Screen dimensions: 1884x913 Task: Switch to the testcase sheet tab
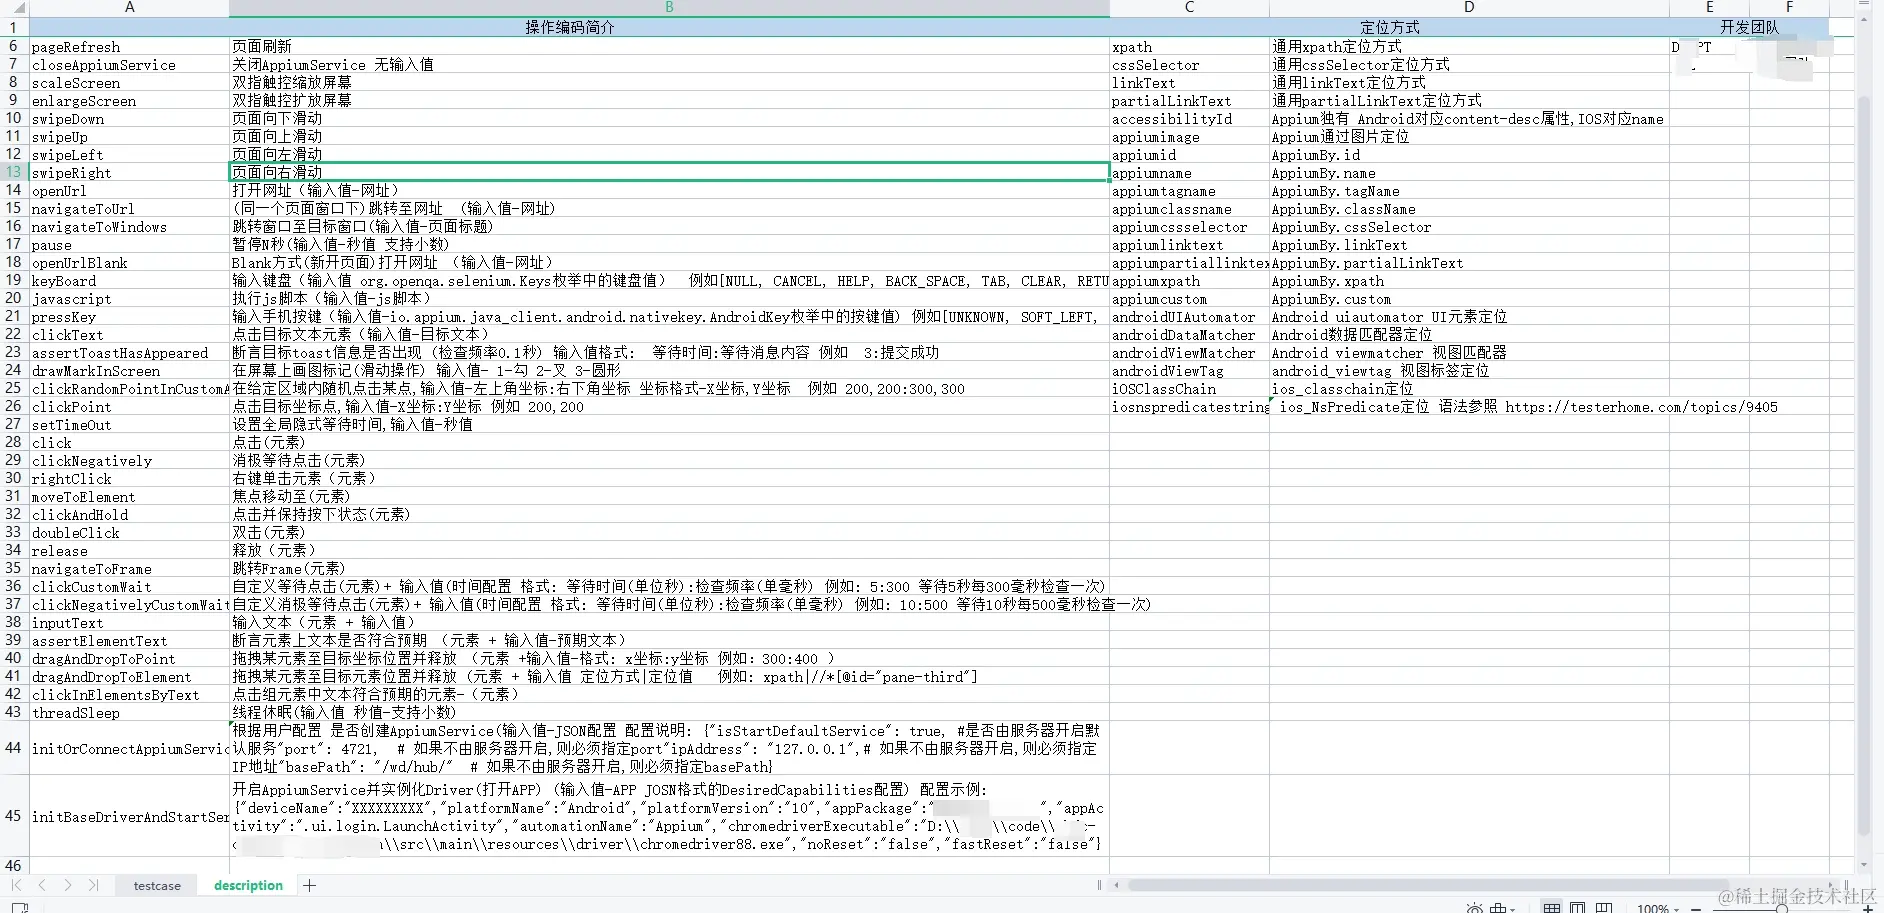(157, 886)
